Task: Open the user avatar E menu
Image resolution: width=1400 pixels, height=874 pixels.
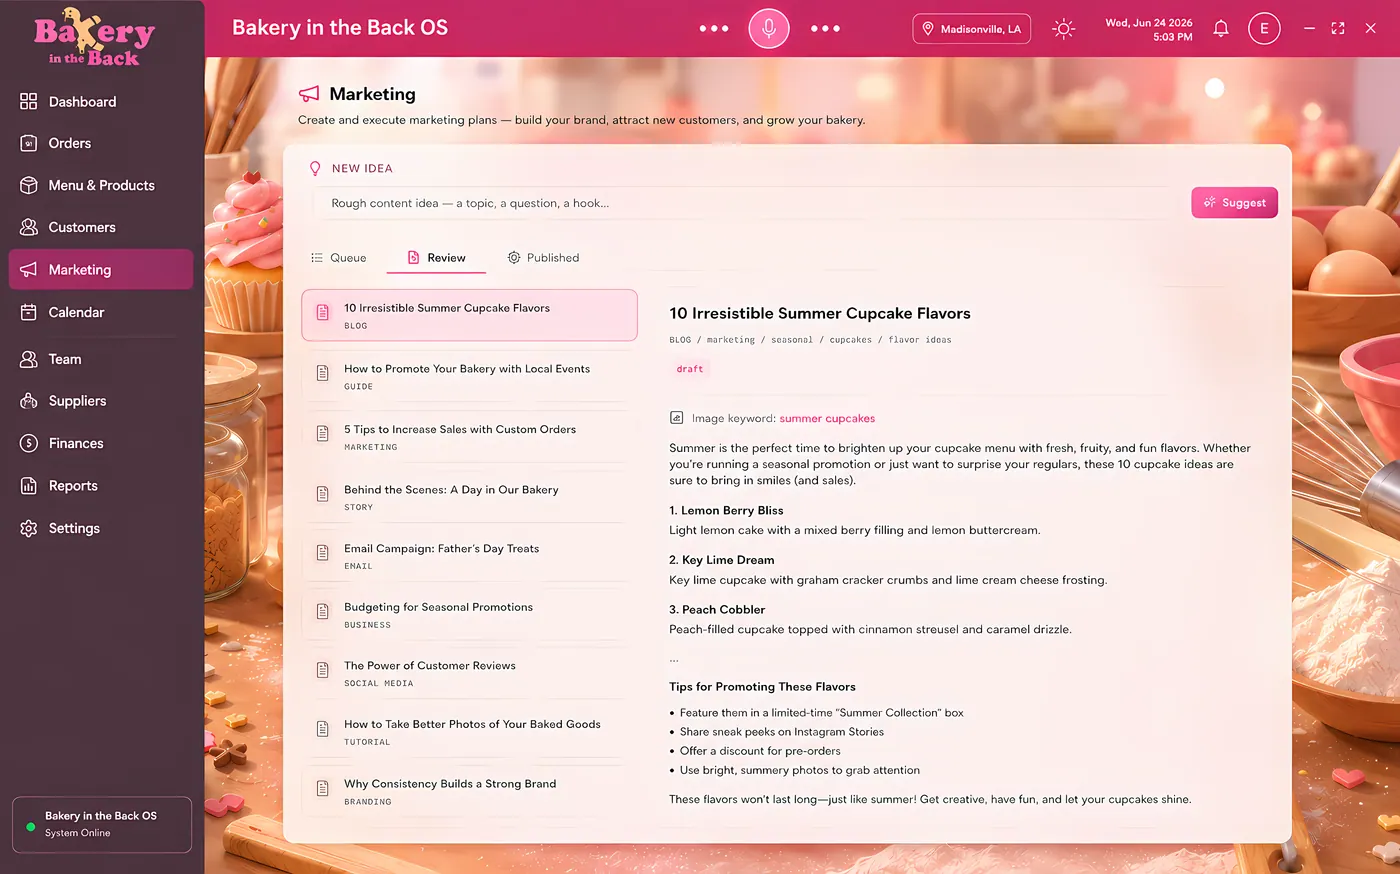Action: (x=1264, y=28)
